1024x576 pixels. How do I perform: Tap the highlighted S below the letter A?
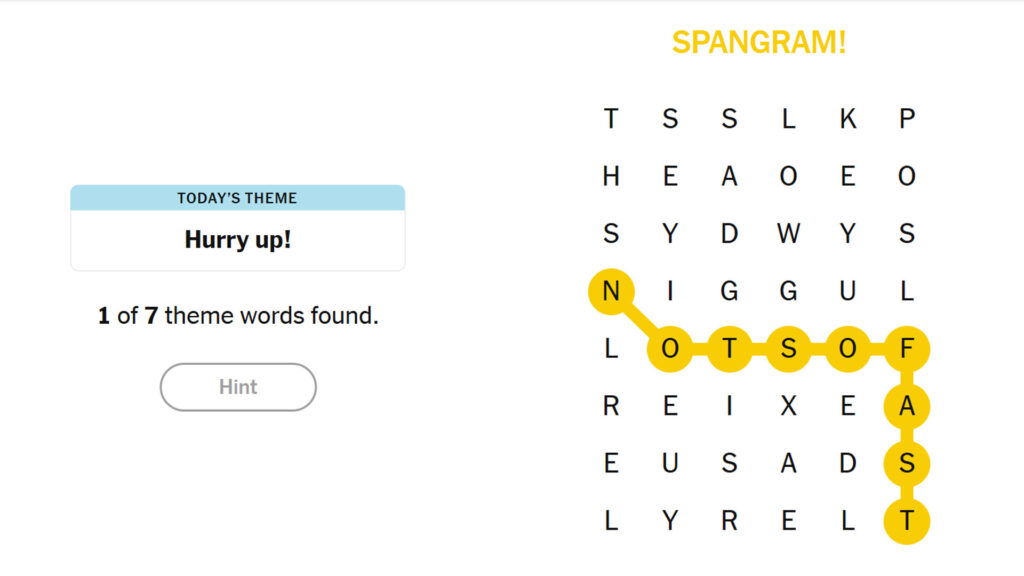[908, 463]
